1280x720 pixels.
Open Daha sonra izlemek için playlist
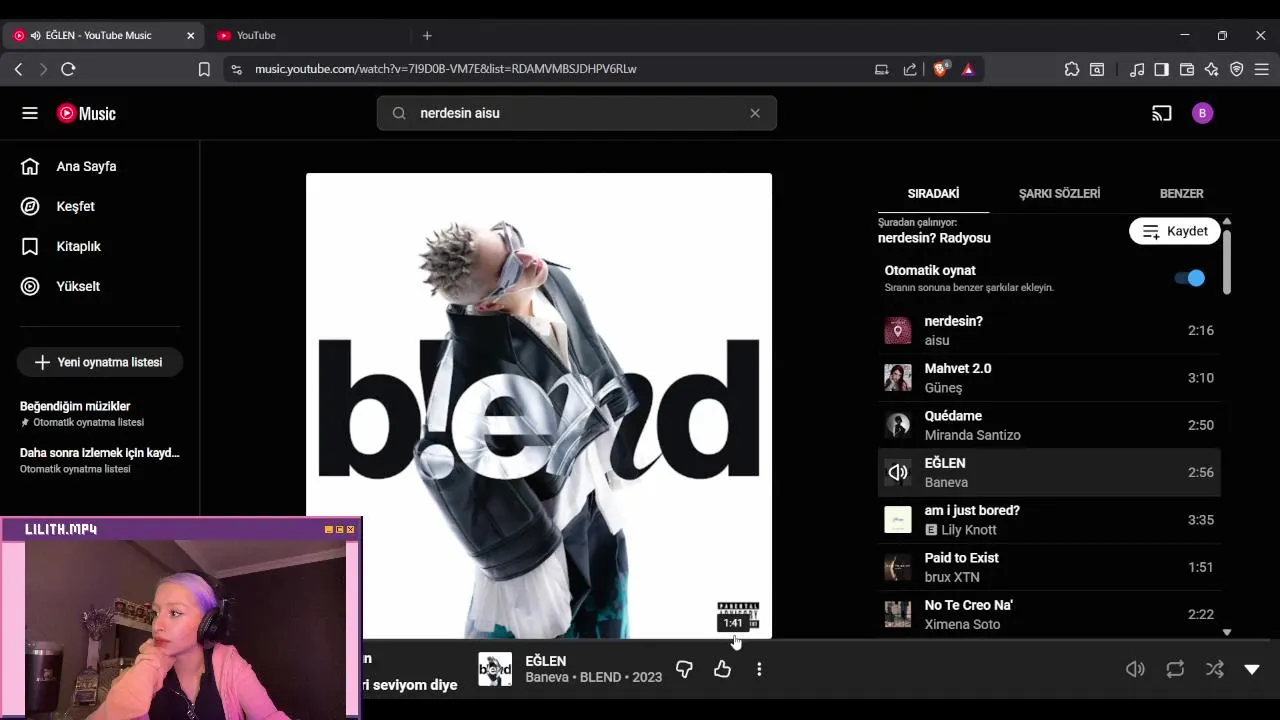pos(99,460)
